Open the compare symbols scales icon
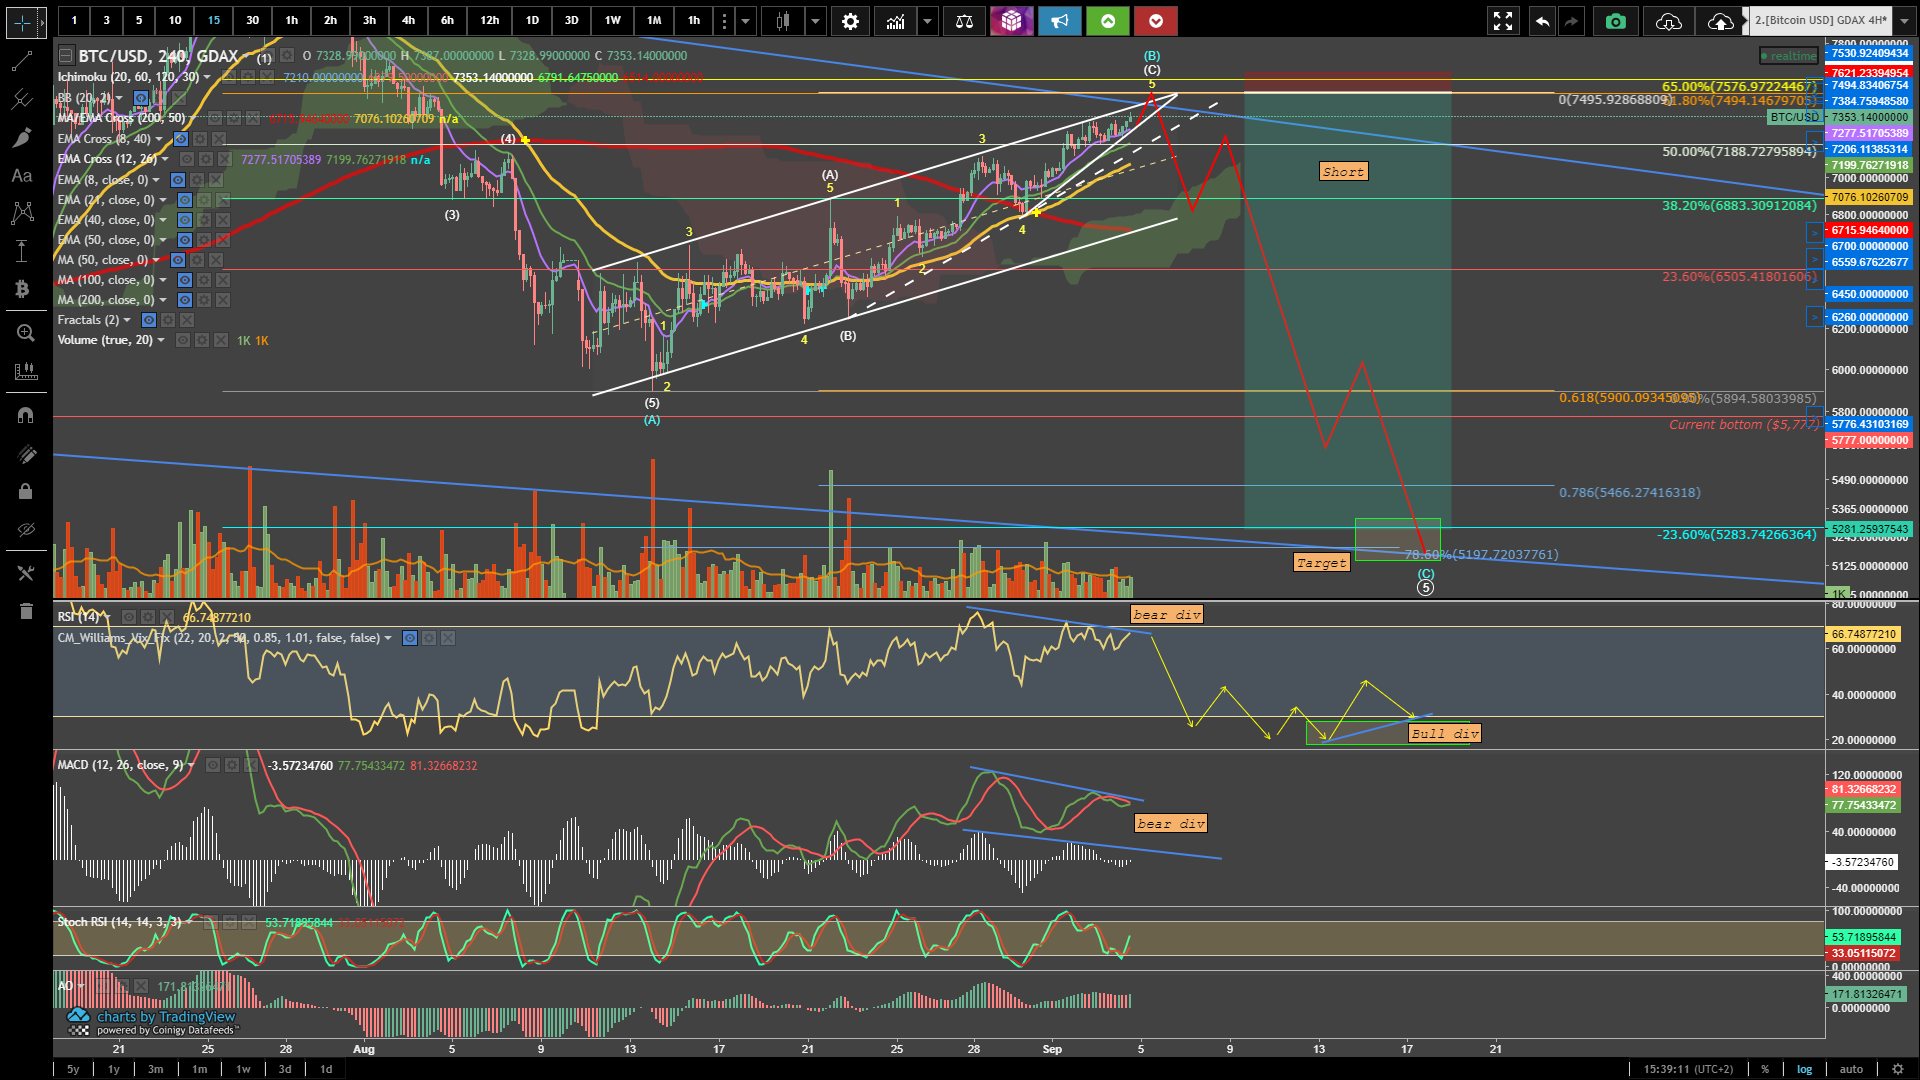The height and width of the screenshot is (1080, 1920). (x=964, y=21)
